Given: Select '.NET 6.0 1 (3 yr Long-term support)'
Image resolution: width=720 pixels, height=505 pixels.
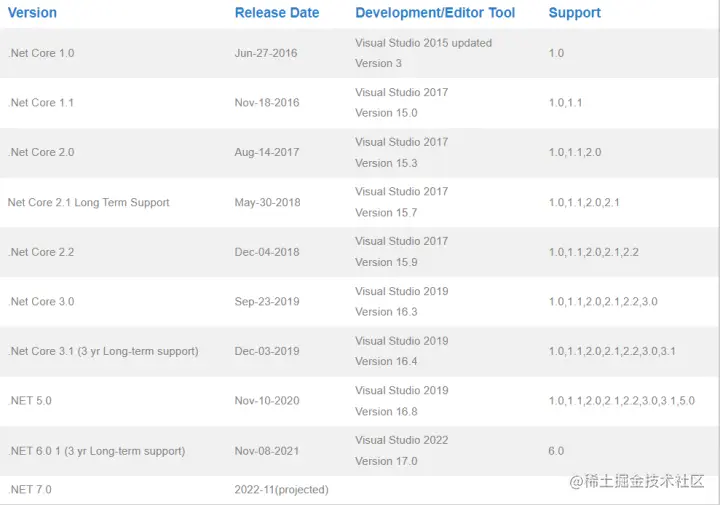Looking at the screenshot, I should click(96, 451).
